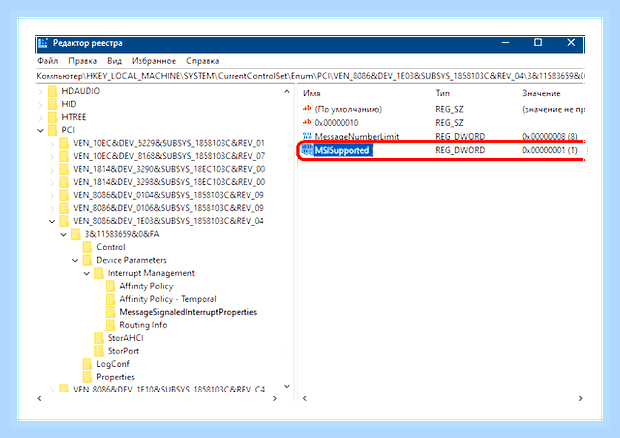Viewport: 620px width, 438px height.
Task: Click tree pane scroll left arrow
Action: click(40, 398)
